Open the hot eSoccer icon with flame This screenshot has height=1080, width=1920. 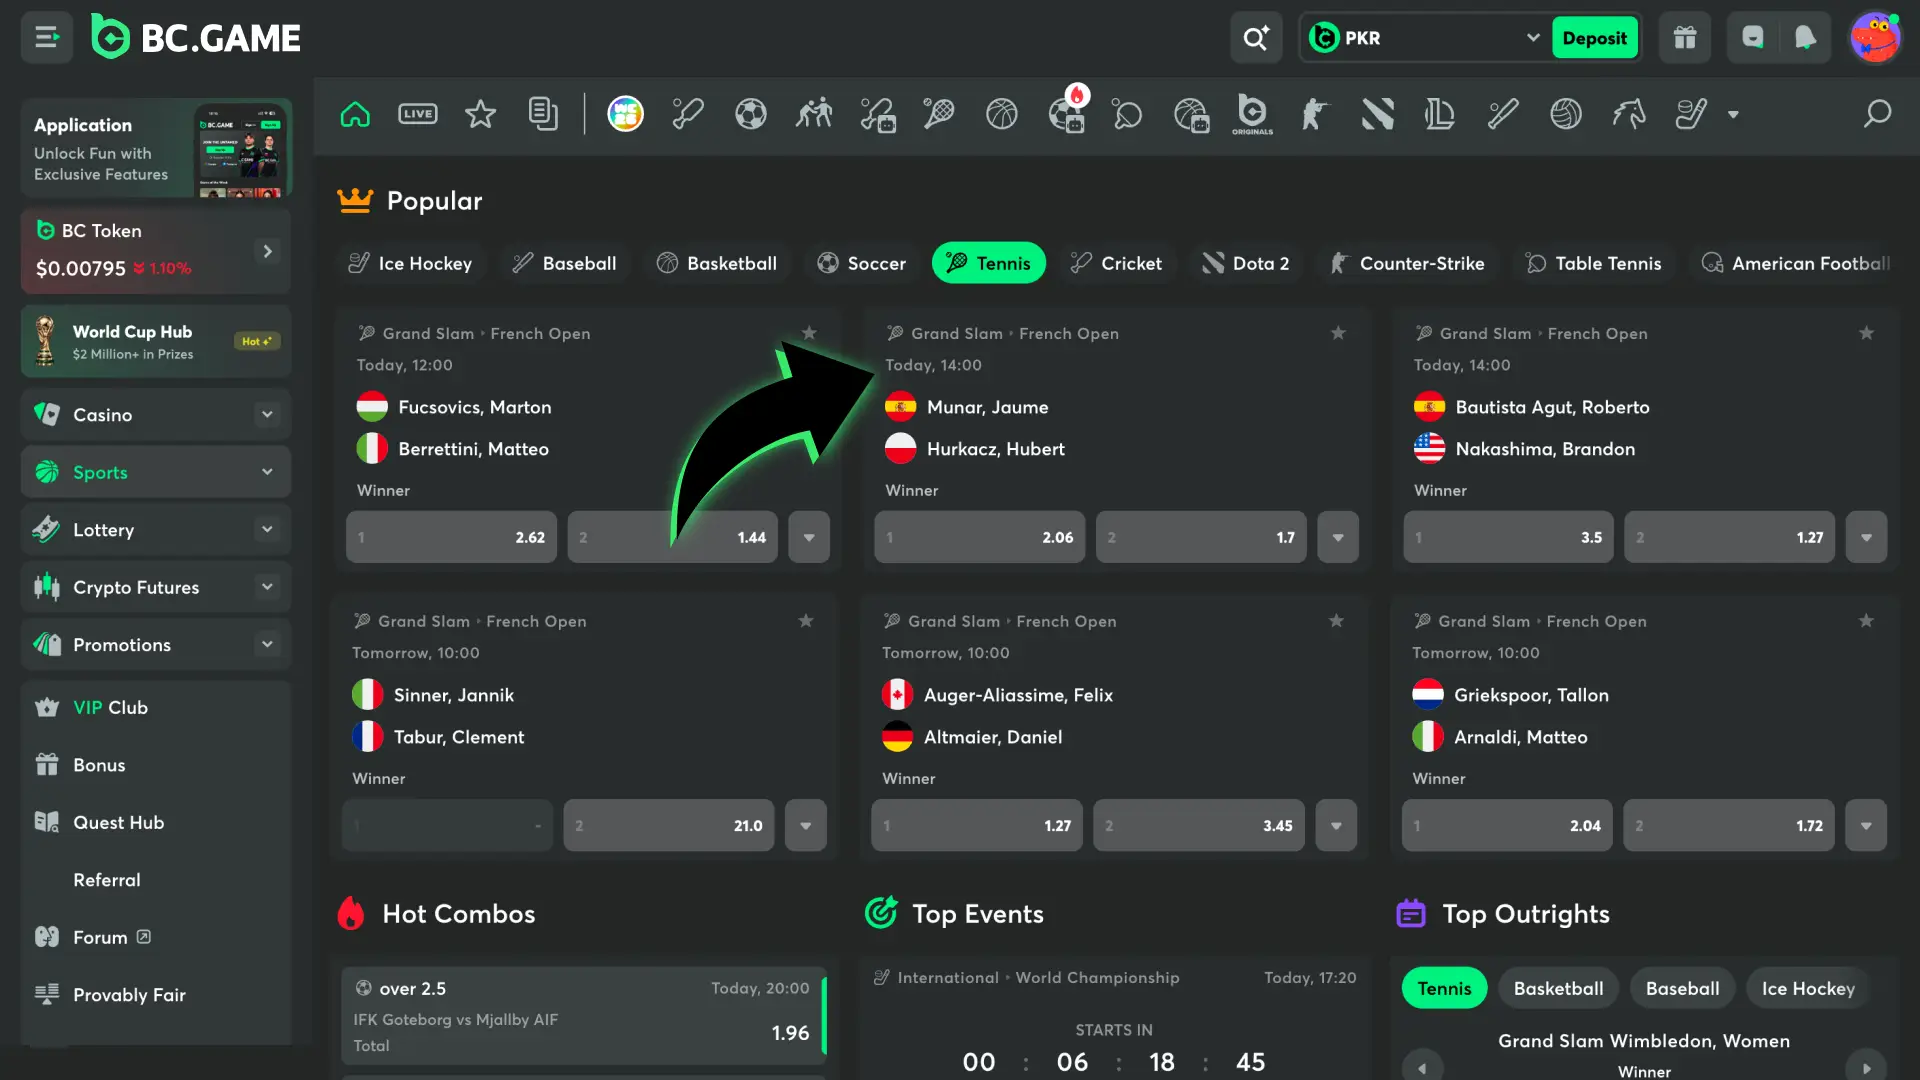(1067, 110)
